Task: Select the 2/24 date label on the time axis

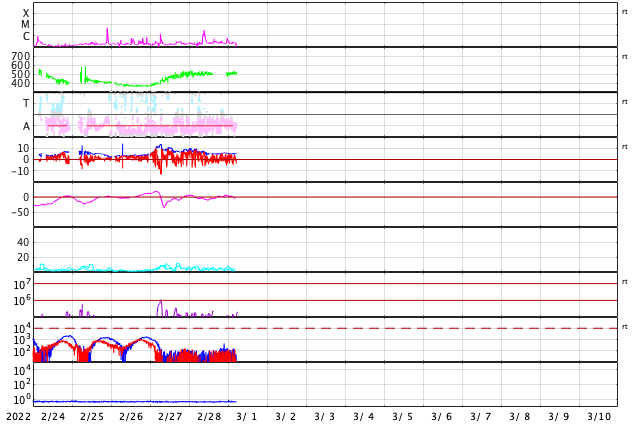Action: coord(53,417)
